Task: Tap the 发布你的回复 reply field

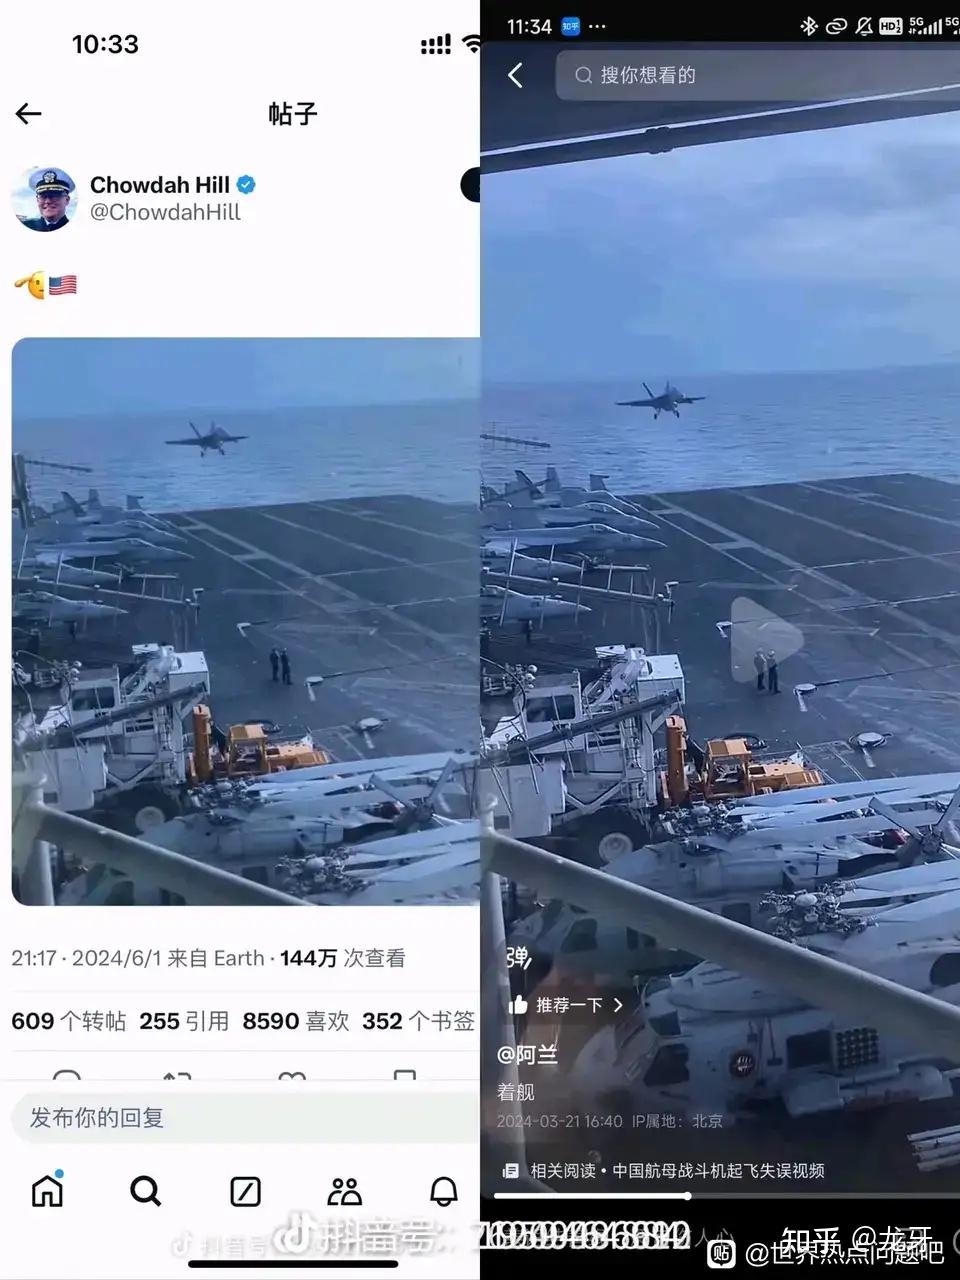Action: click(245, 1117)
